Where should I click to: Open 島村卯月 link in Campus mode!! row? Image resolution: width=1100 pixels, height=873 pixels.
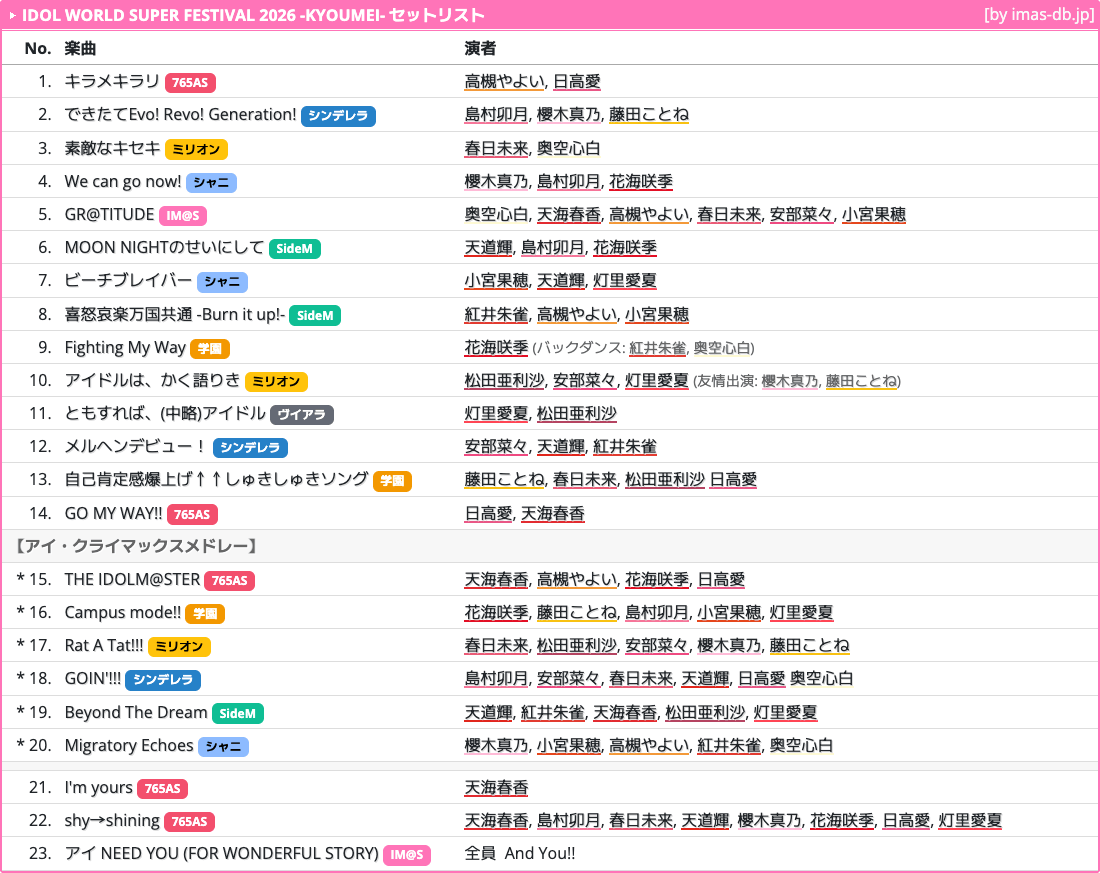(657, 612)
